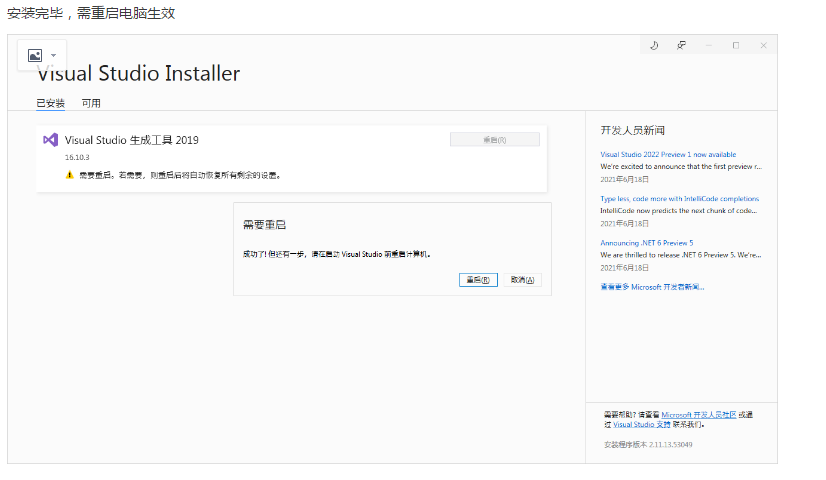Viewport: 826px width, 480px height.
Task: Close the Visual Studio Installer window
Action: coord(763,46)
